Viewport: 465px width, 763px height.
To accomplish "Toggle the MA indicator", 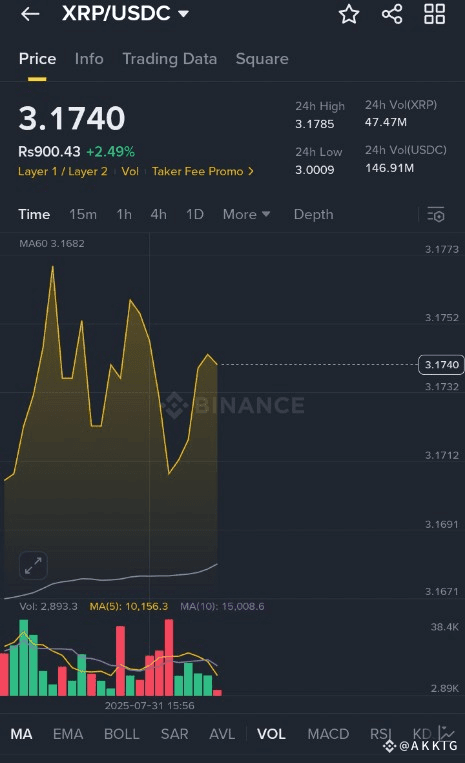I will [21, 734].
